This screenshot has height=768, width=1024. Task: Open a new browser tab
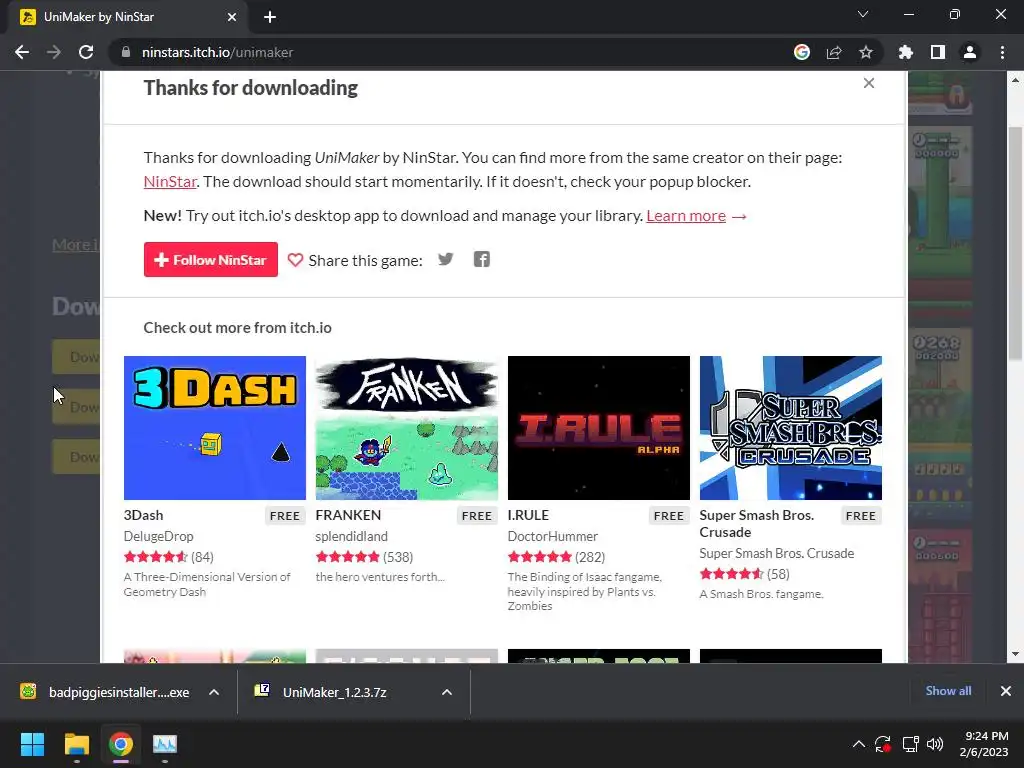[x=270, y=17]
